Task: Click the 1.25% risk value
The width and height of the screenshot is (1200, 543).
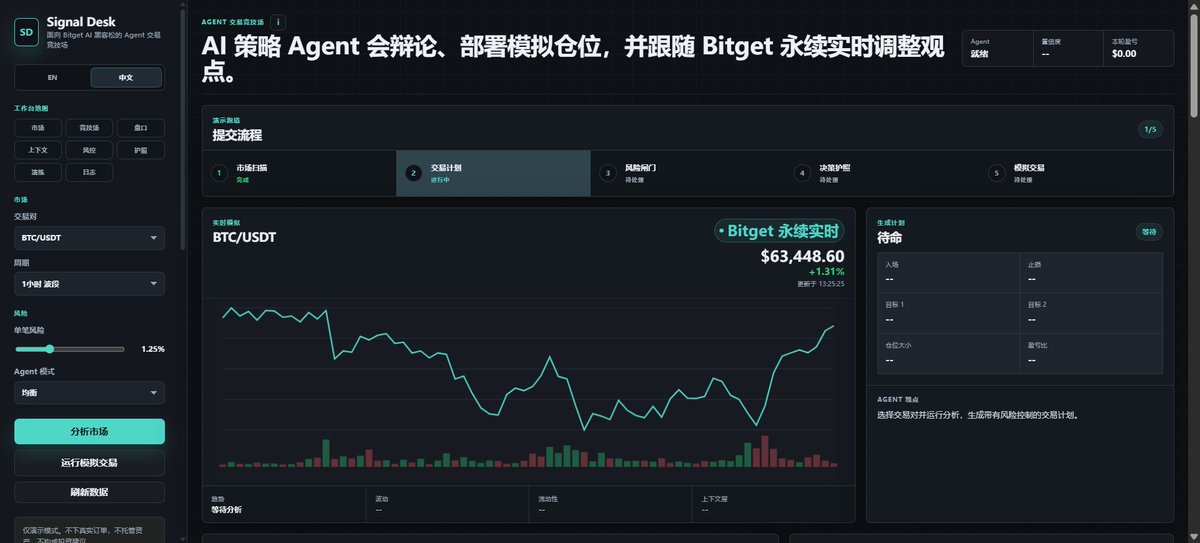Action: point(153,349)
